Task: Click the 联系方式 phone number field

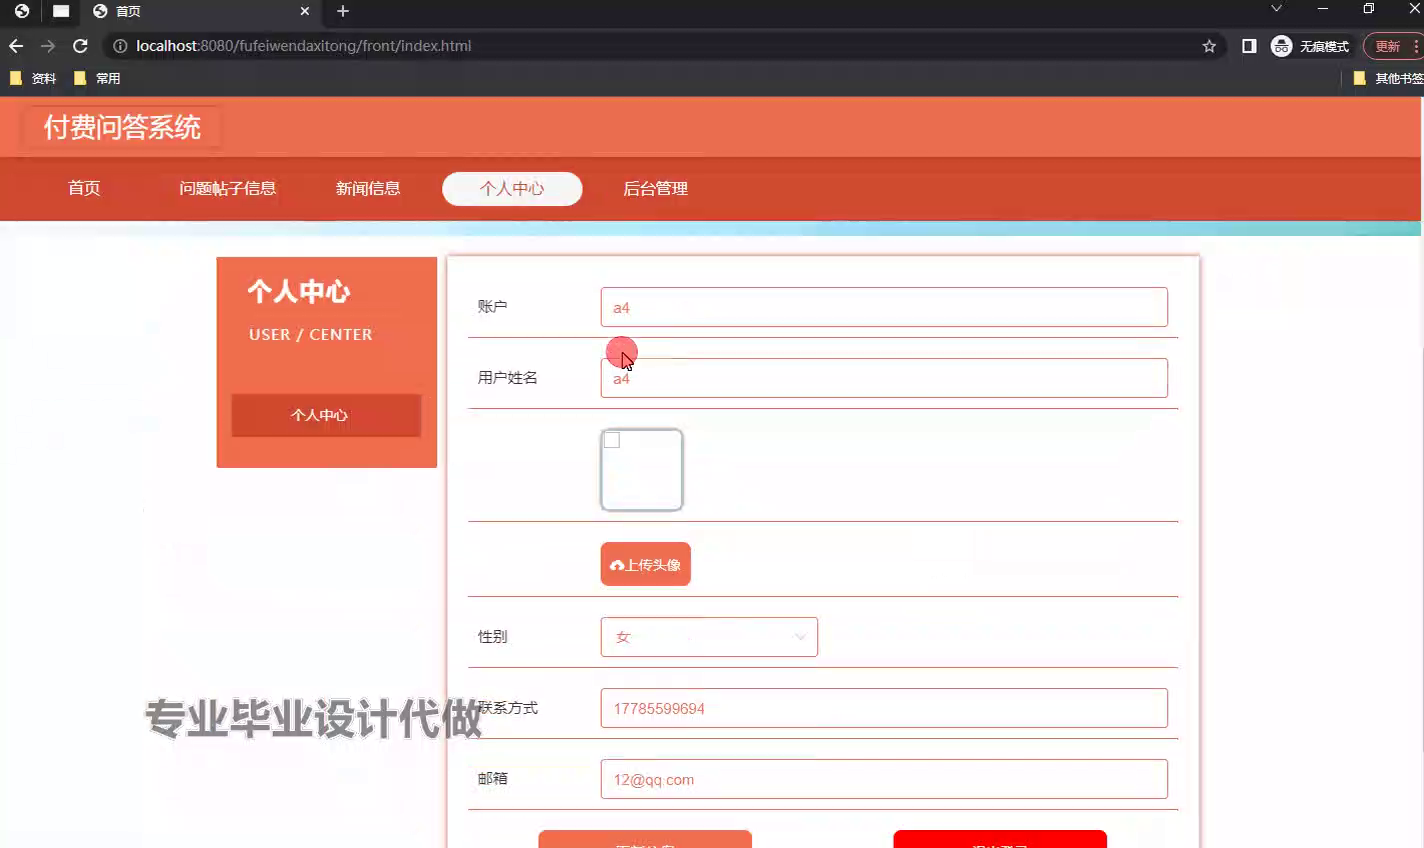Action: 884,708
